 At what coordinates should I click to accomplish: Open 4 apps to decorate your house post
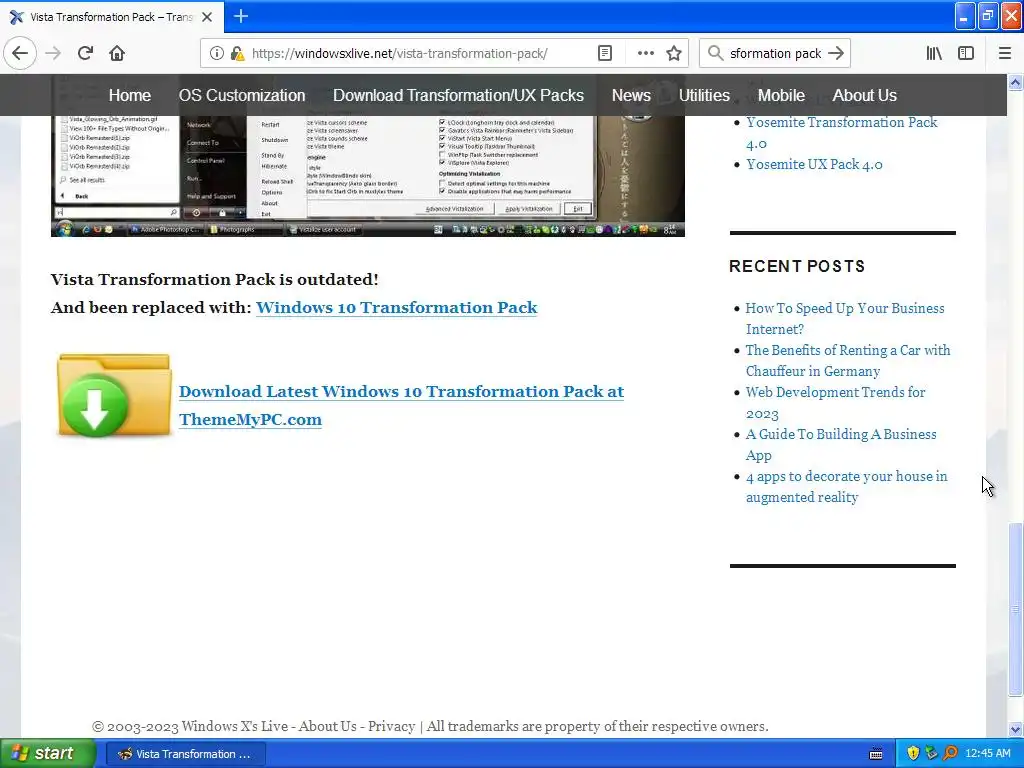click(x=846, y=487)
